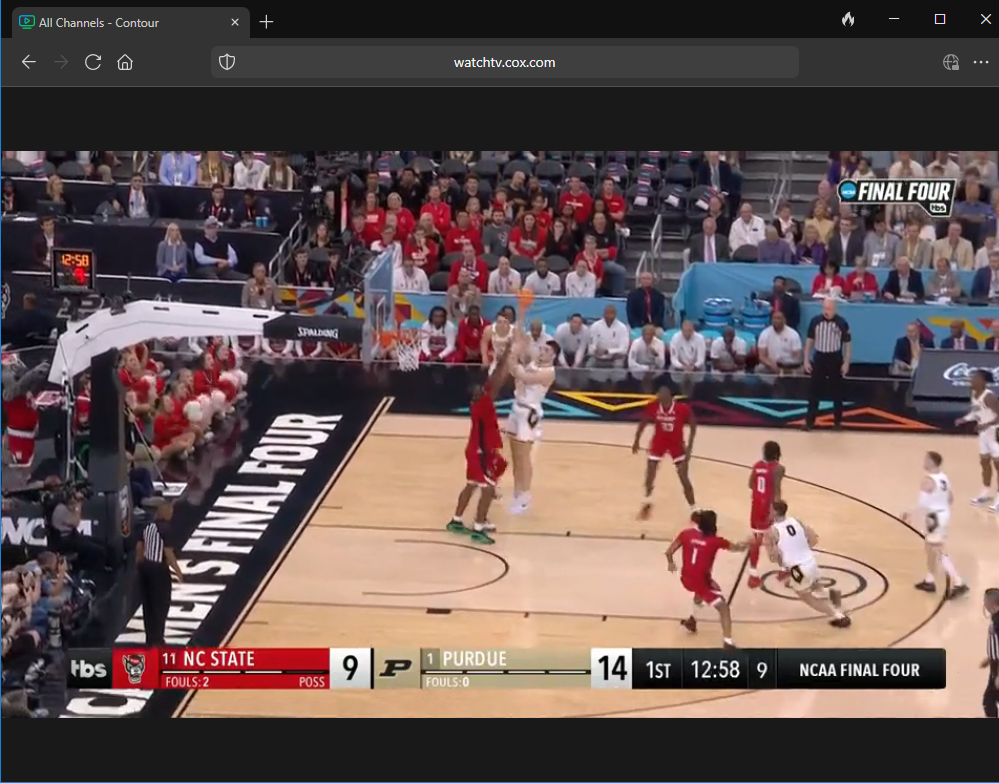The image size is (999, 783).
Task: Close the browser window
Action: [x=986, y=19]
